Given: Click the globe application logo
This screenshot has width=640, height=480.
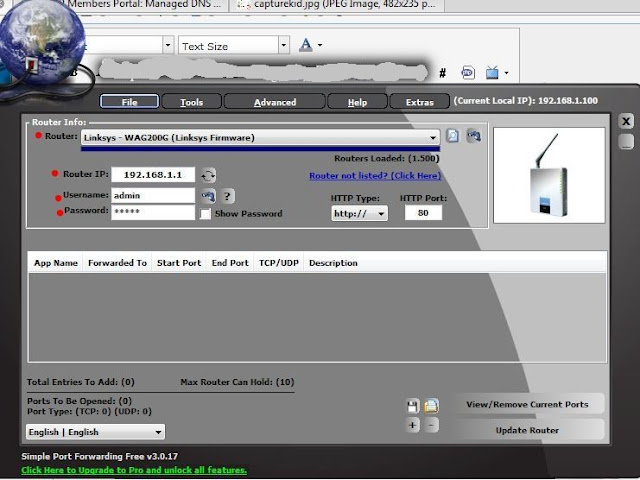Looking at the screenshot, I should tap(42, 41).
